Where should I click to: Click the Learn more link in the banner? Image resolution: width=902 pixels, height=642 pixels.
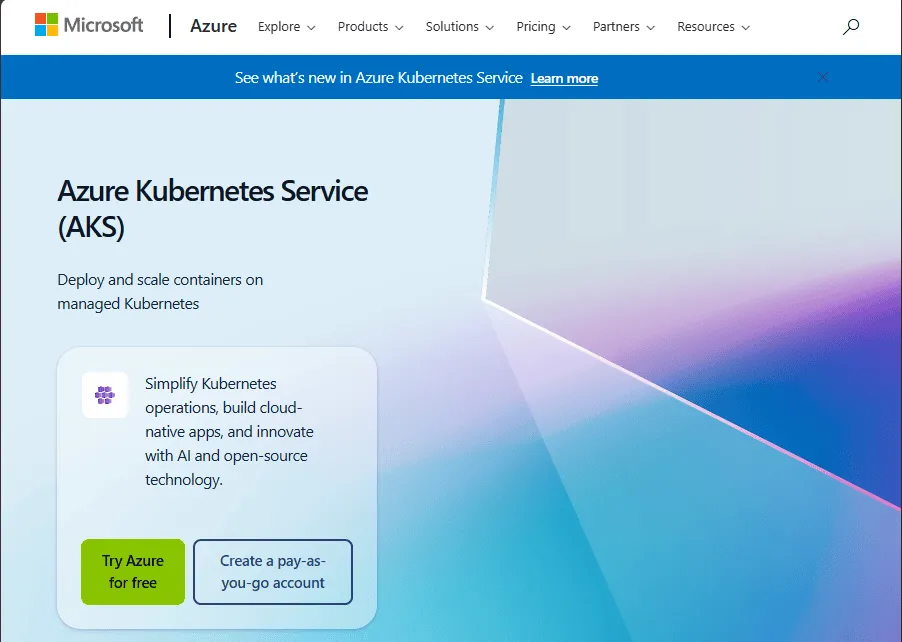[x=564, y=77]
